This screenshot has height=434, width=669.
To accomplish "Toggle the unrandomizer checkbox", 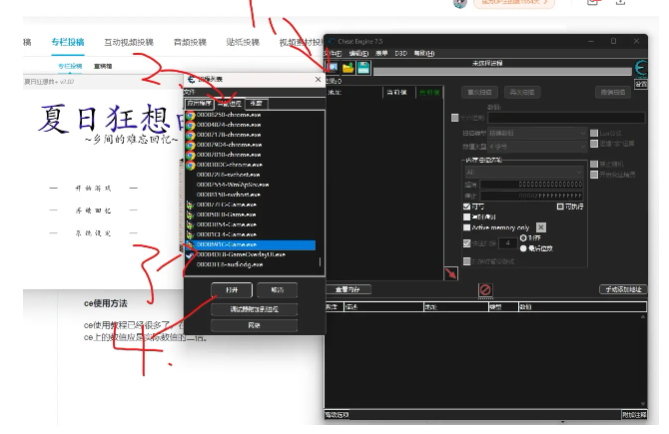I will [x=594, y=164].
